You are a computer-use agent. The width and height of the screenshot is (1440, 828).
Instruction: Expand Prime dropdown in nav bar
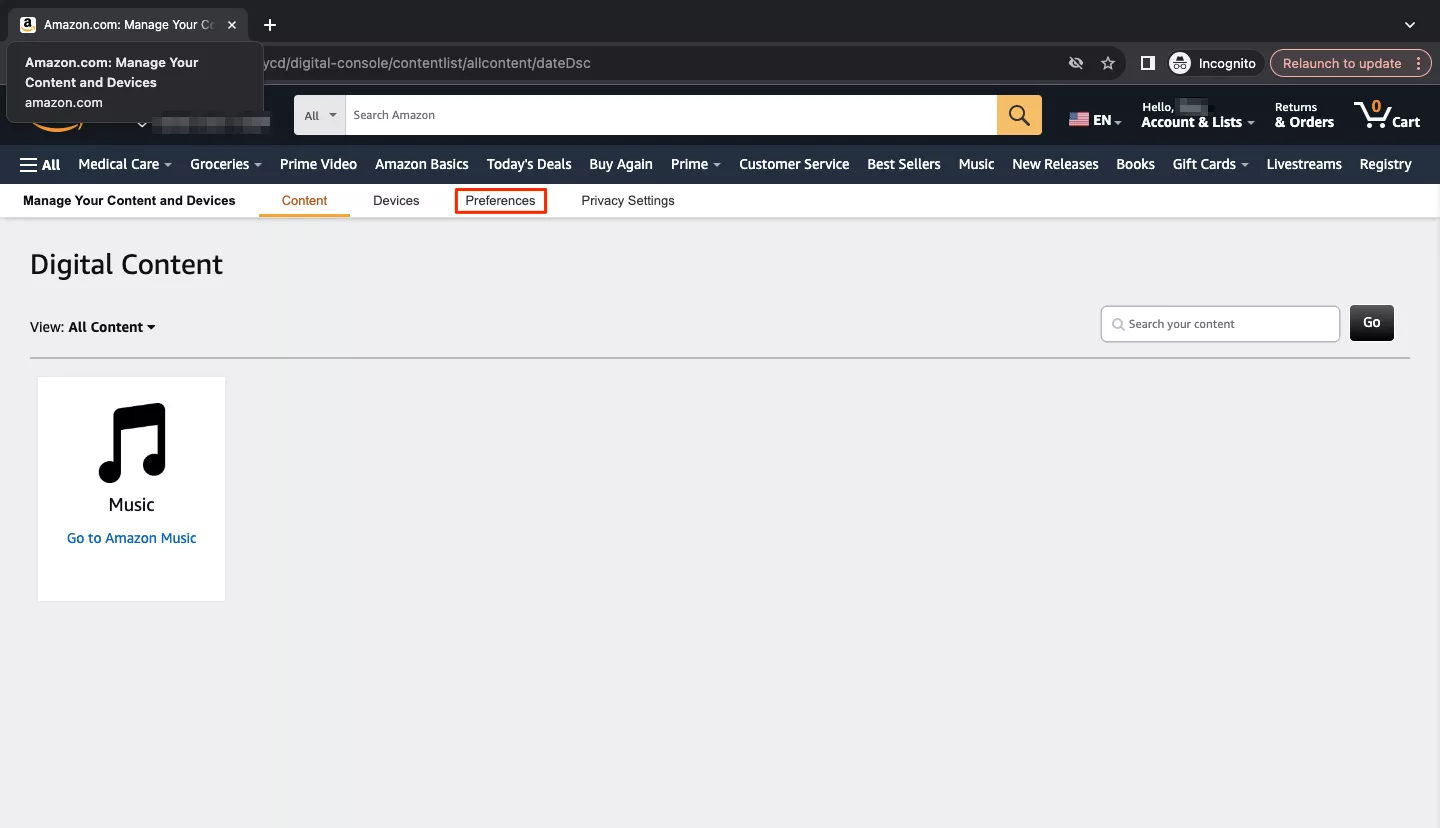696,164
